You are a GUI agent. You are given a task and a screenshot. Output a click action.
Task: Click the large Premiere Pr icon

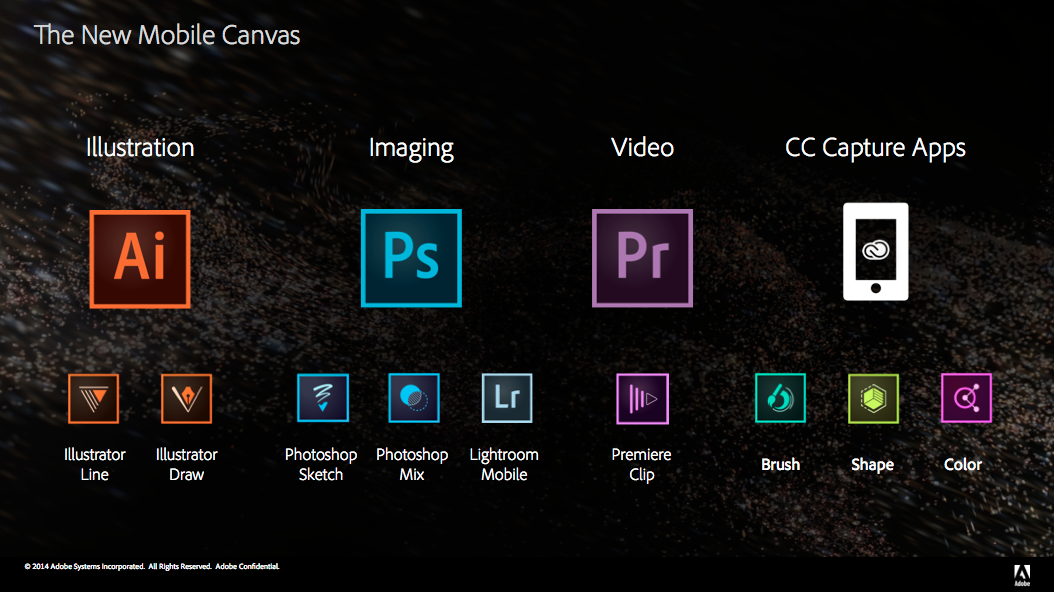tap(642, 258)
